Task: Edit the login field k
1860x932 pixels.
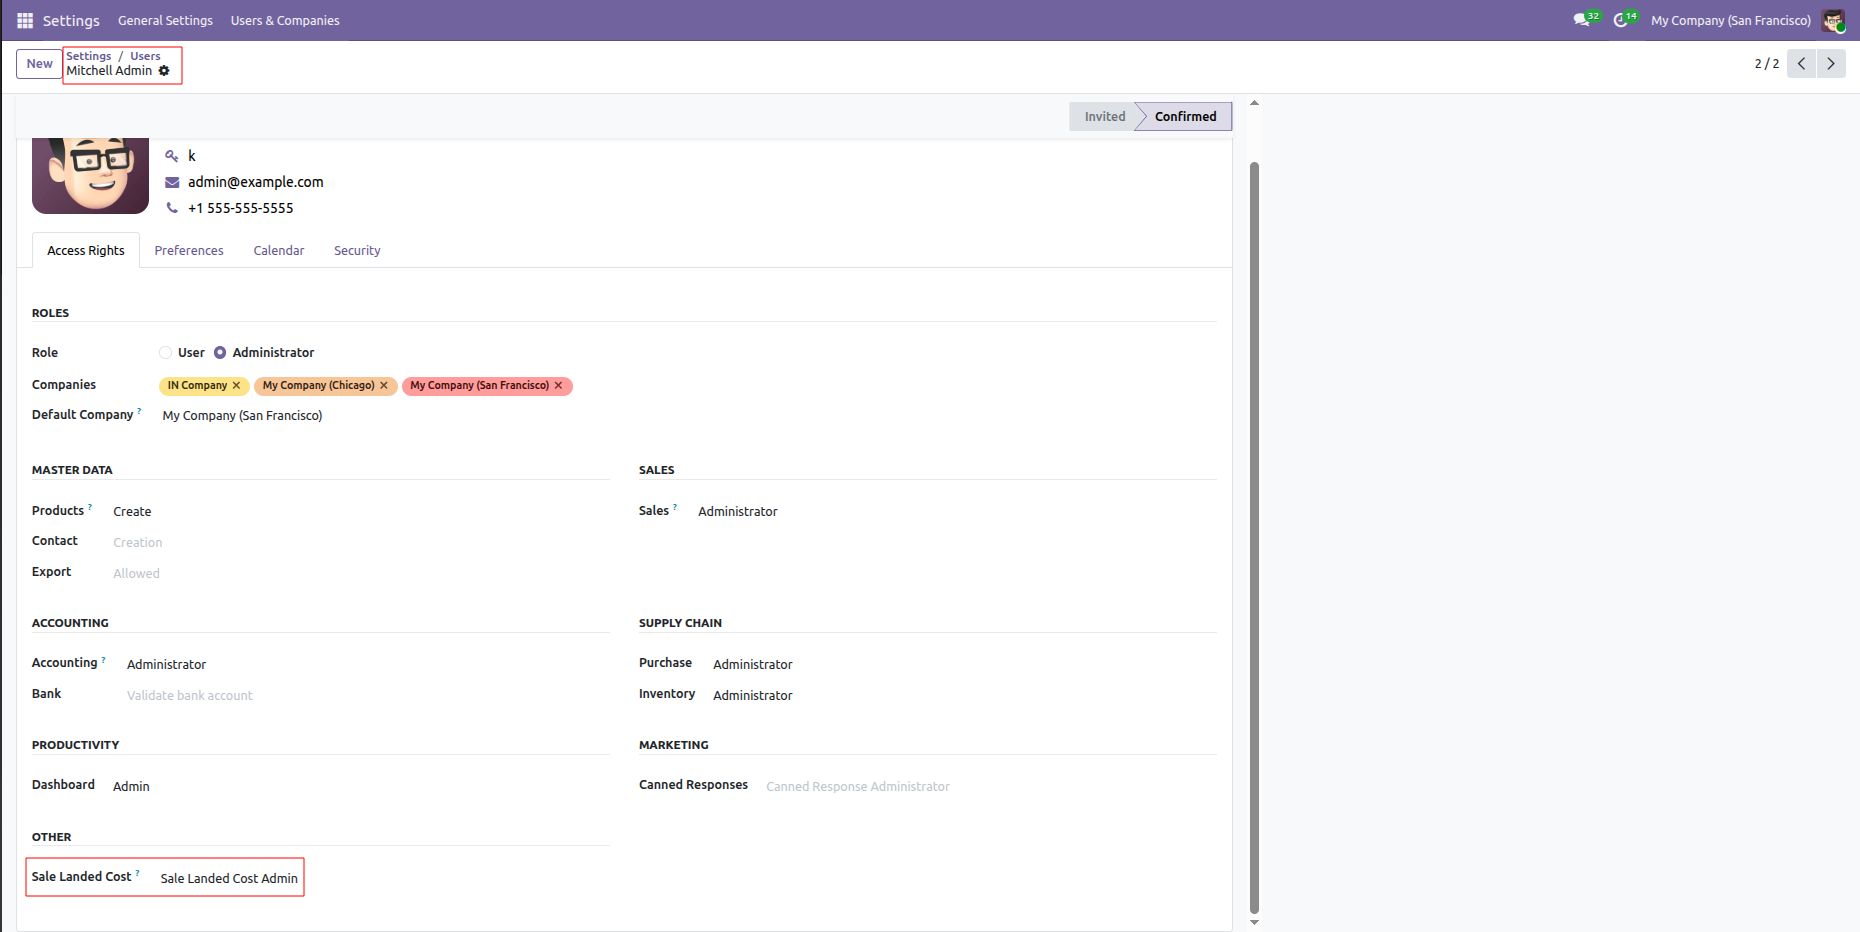Action: point(192,156)
